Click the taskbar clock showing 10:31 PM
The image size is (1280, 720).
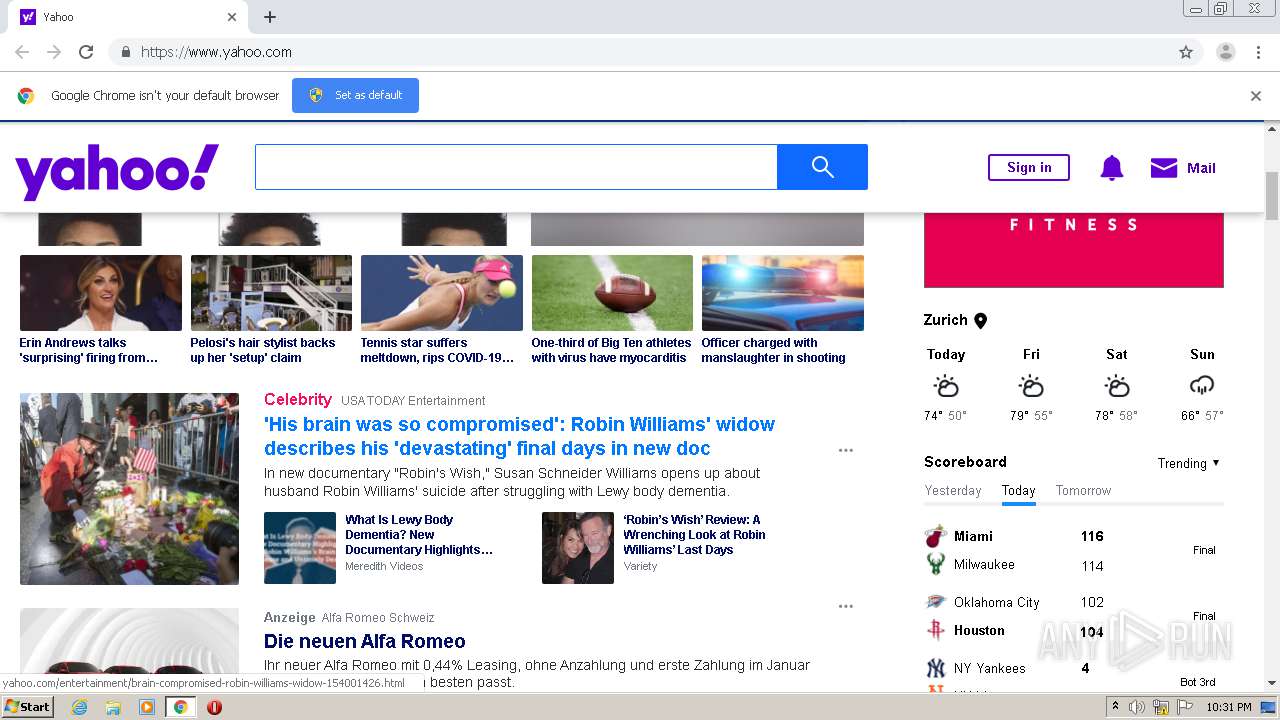point(1228,707)
